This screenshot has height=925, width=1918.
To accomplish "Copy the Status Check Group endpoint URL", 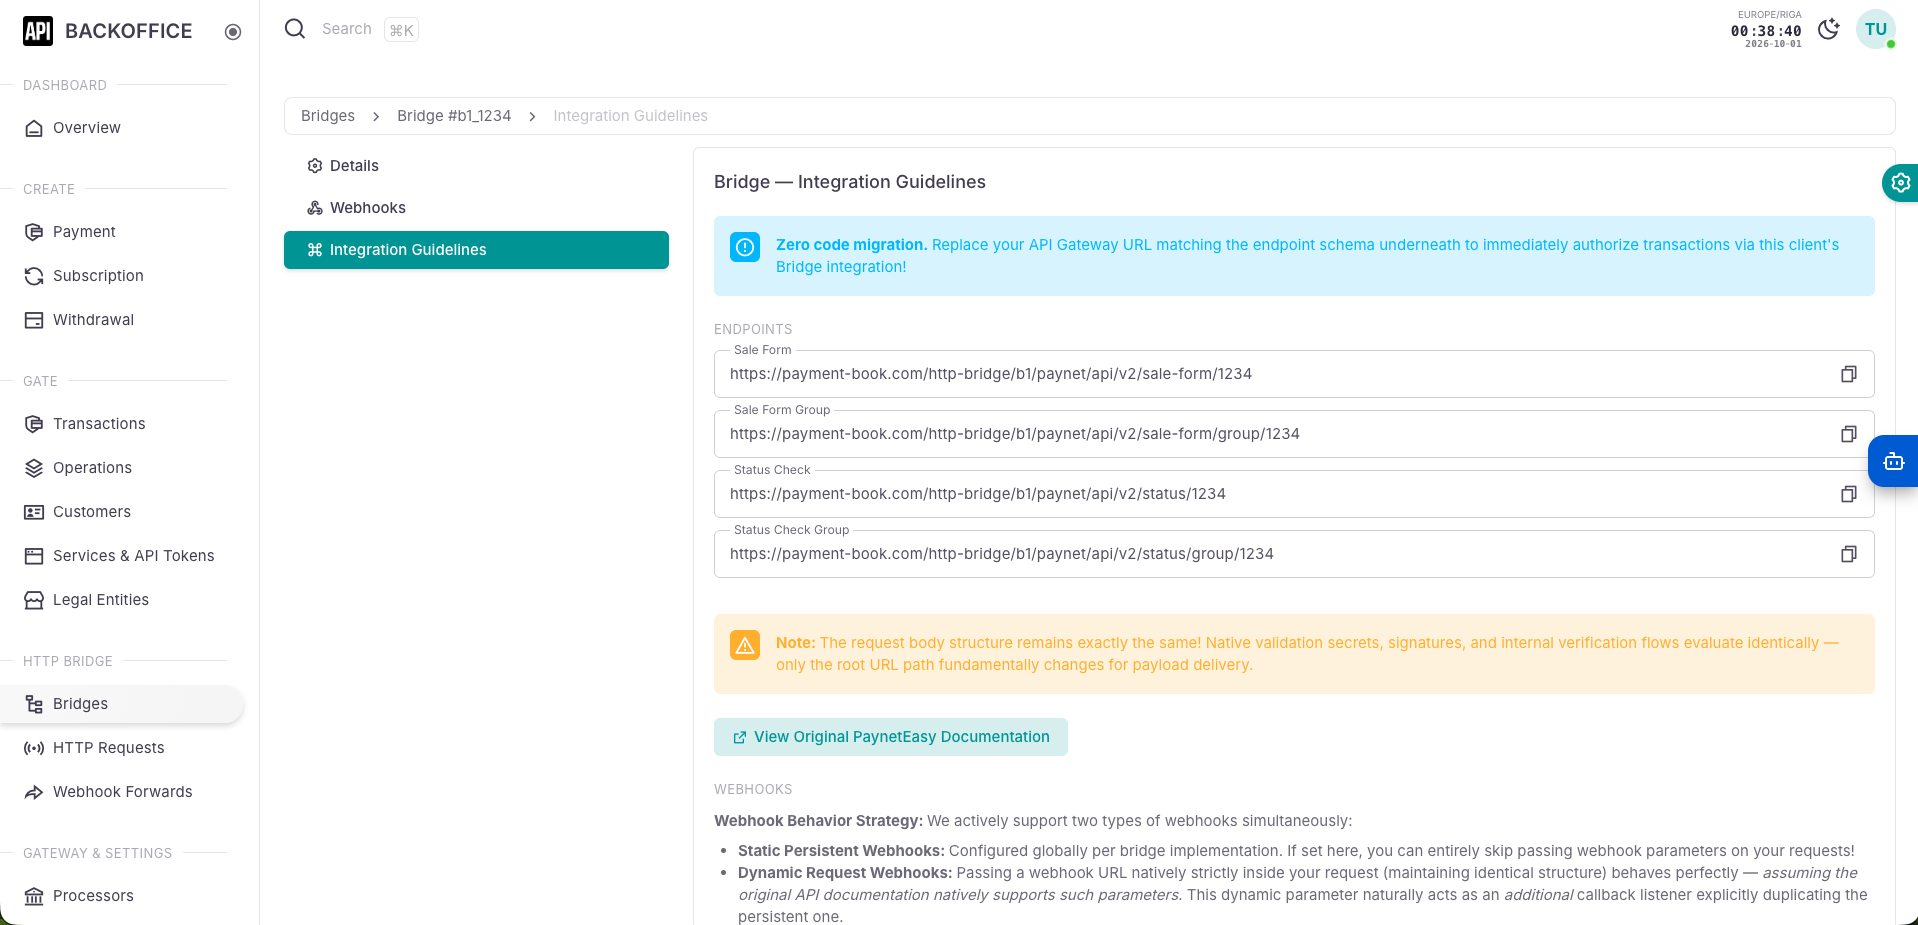I will point(1848,554).
